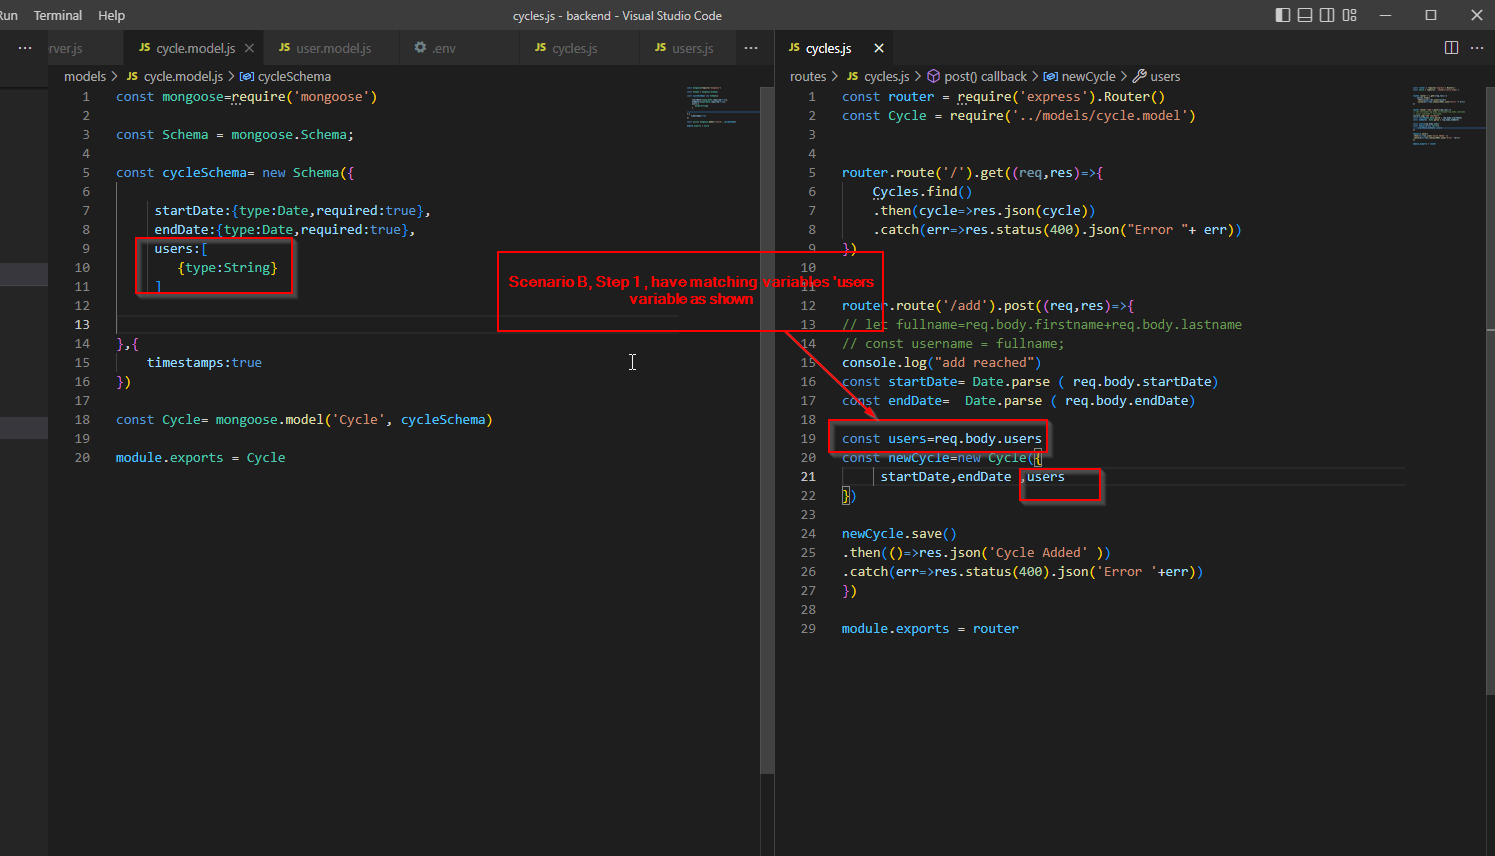Minimize the VS Code window
Screen dimensions: 1495x856
pyautogui.click(x=1385, y=15)
